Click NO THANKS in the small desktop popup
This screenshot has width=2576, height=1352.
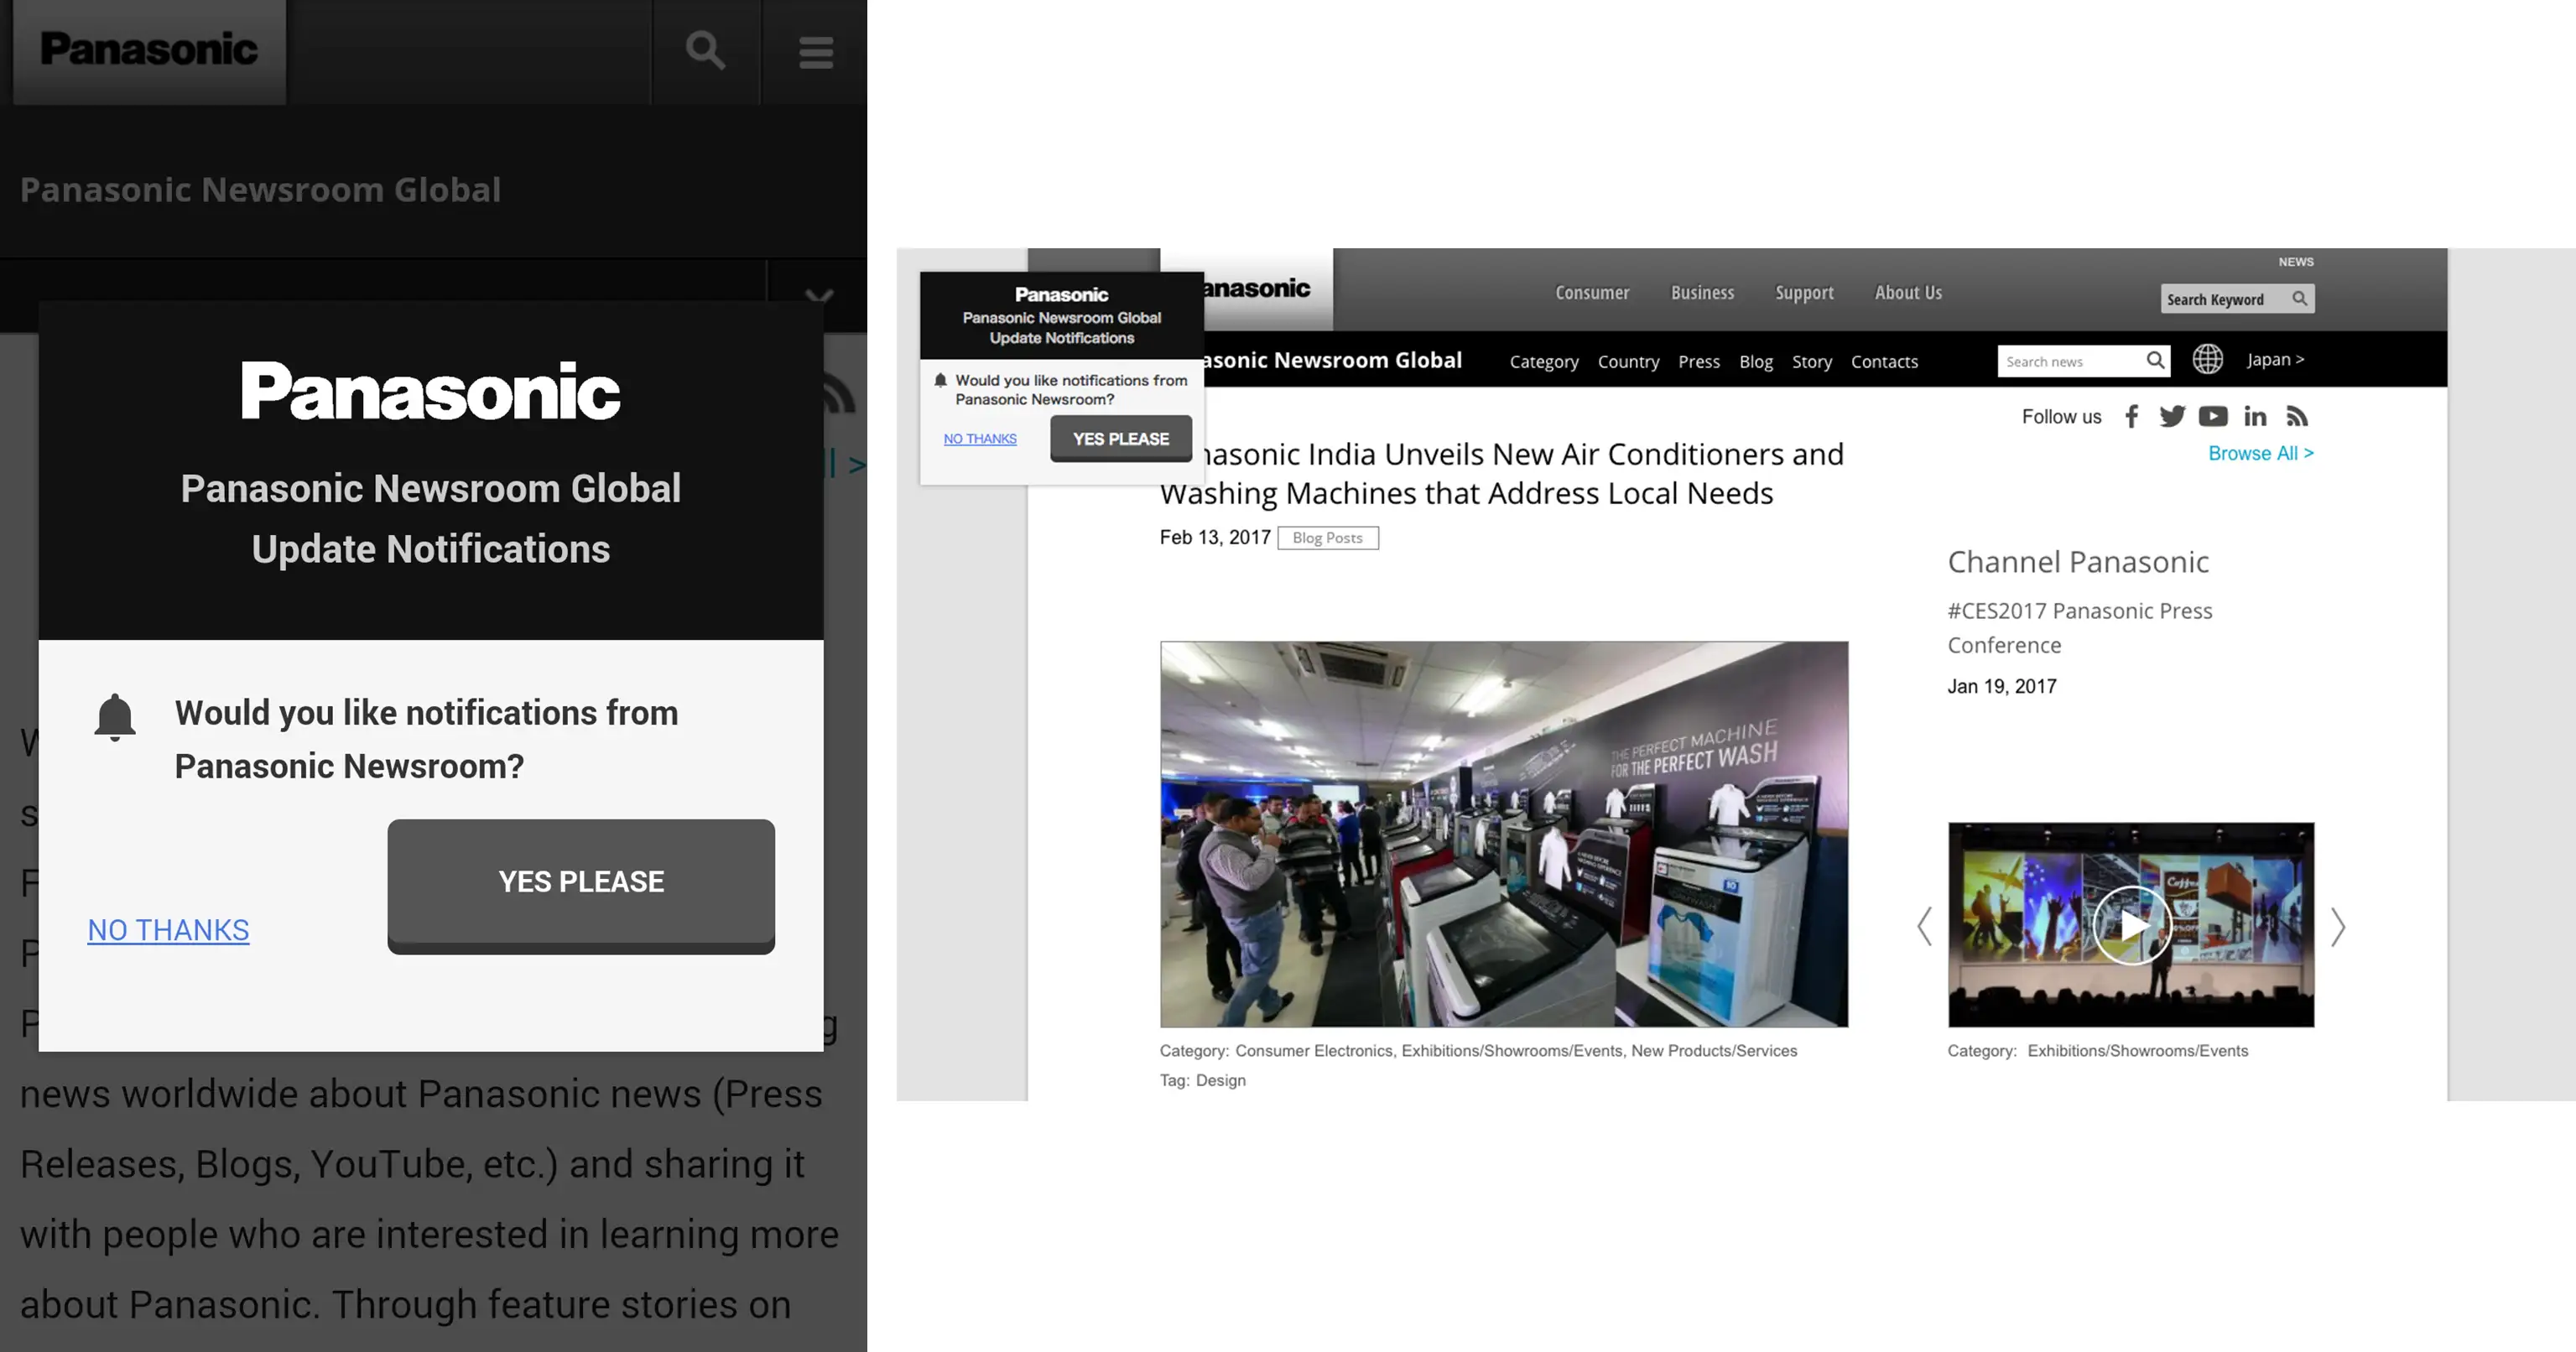tap(980, 439)
